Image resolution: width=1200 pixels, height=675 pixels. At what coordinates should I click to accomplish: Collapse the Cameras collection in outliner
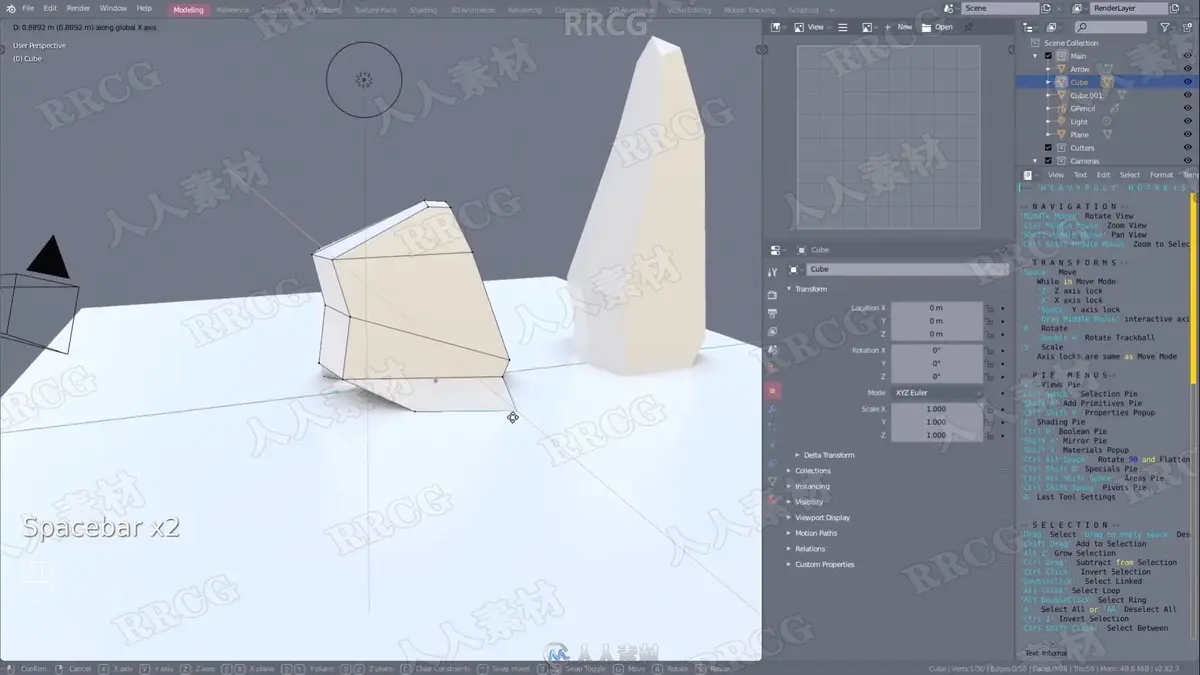click(x=1037, y=161)
